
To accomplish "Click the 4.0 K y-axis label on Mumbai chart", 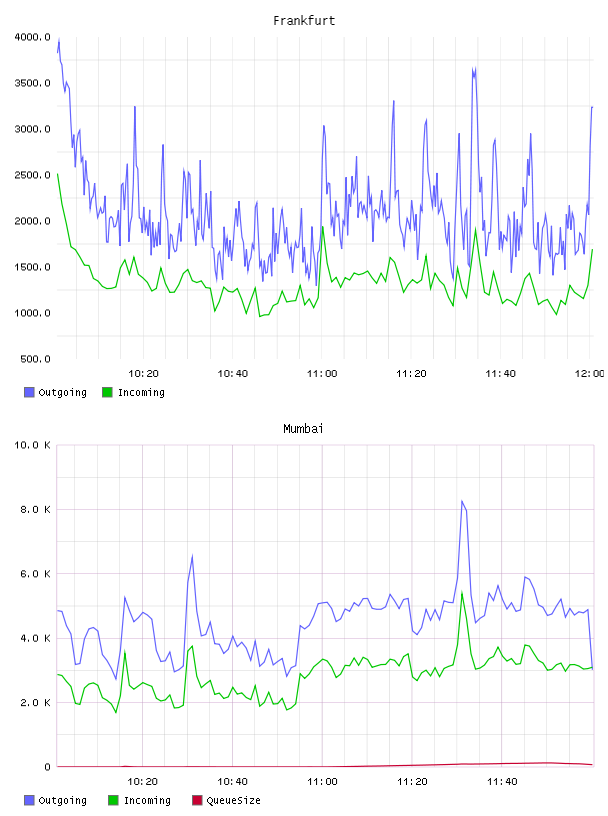I will click(35, 639).
